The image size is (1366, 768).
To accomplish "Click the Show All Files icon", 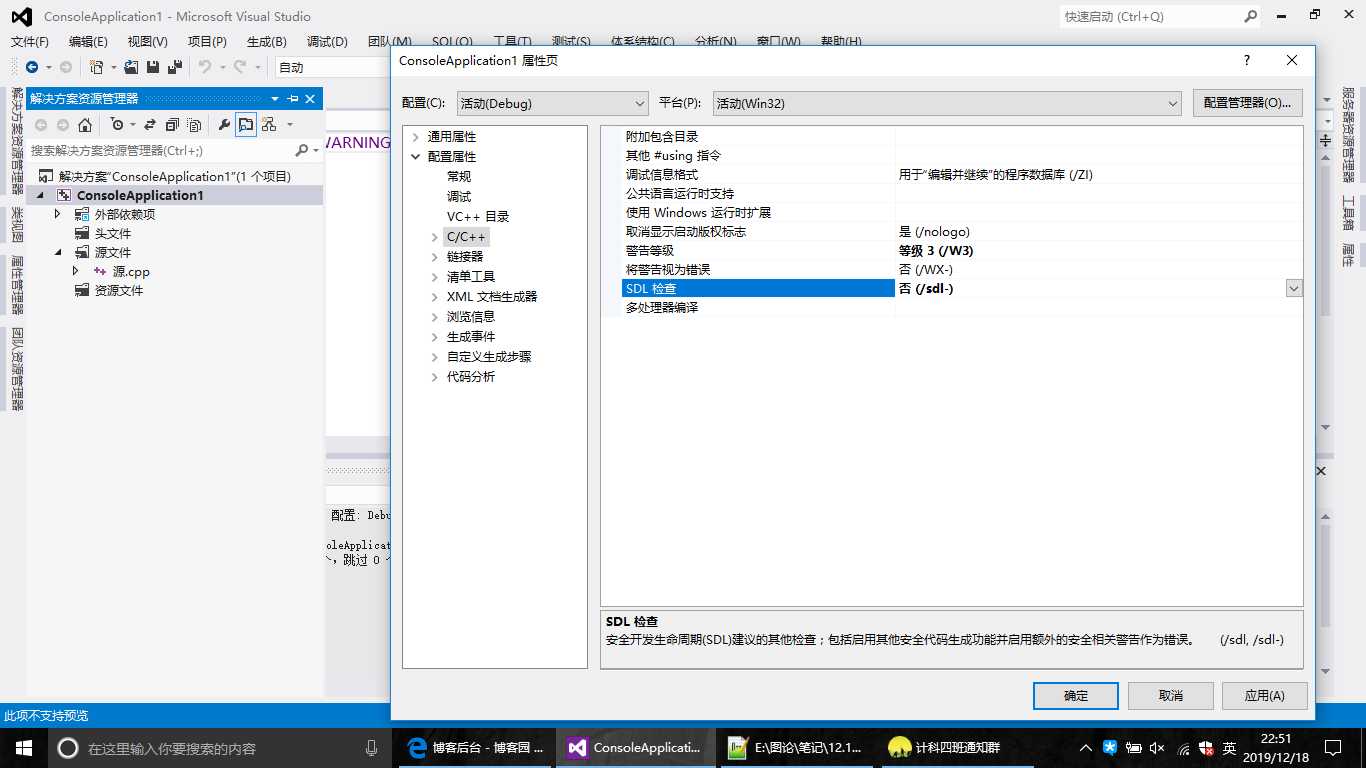I will click(x=194, y=125).
